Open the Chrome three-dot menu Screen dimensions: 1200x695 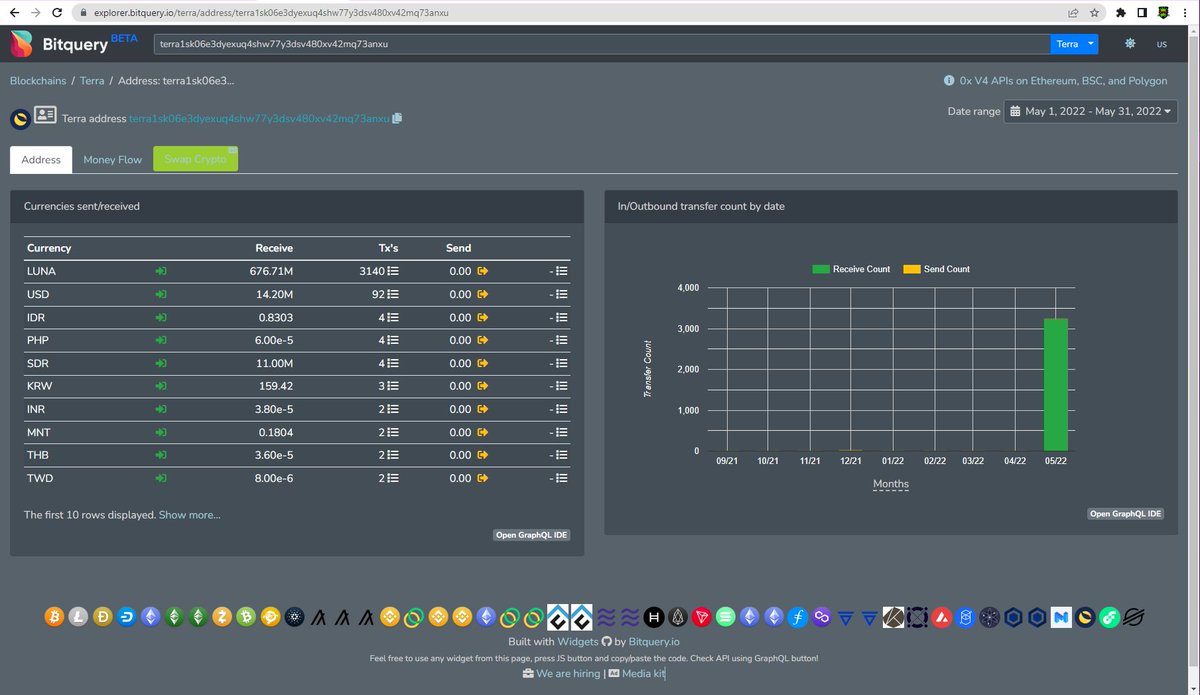[1185, 13]
